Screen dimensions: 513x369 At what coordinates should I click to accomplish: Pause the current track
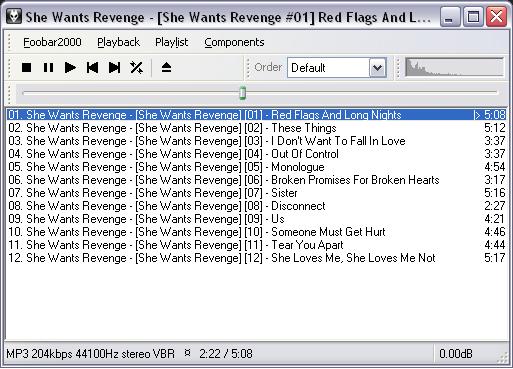coord(48,68)
